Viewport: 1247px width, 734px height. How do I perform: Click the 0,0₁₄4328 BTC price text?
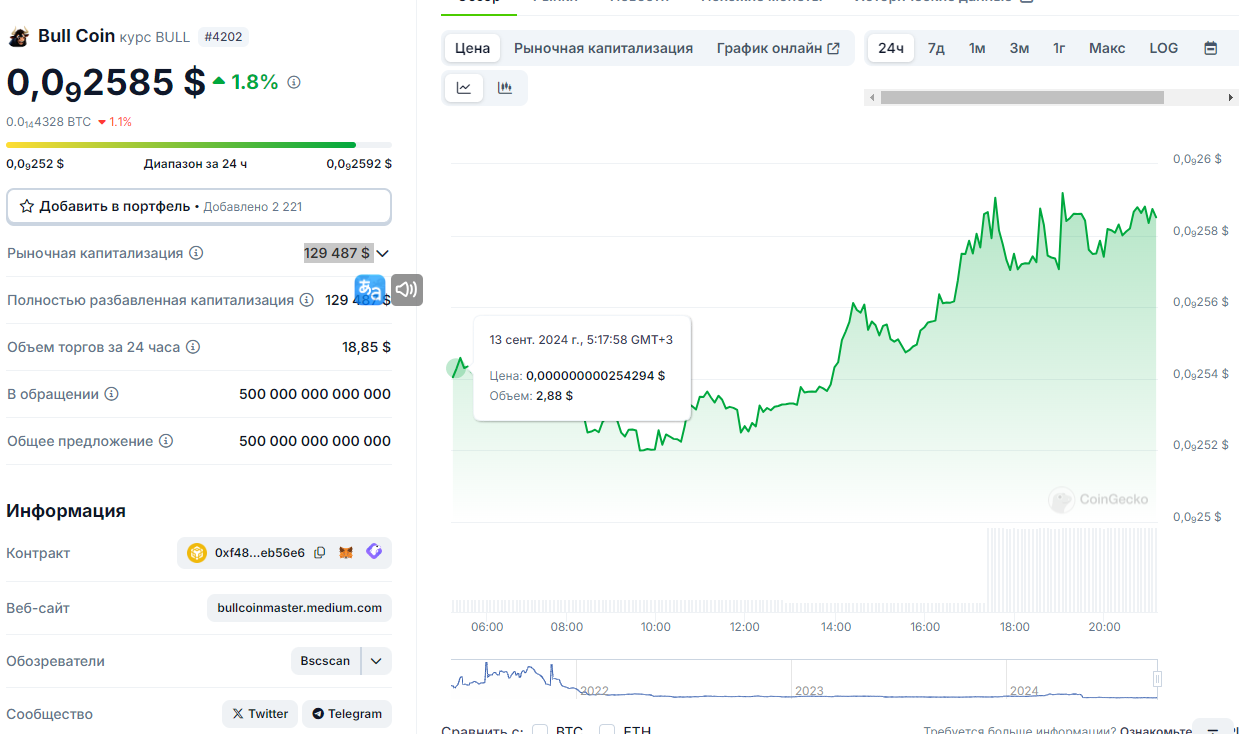point(49,122)
